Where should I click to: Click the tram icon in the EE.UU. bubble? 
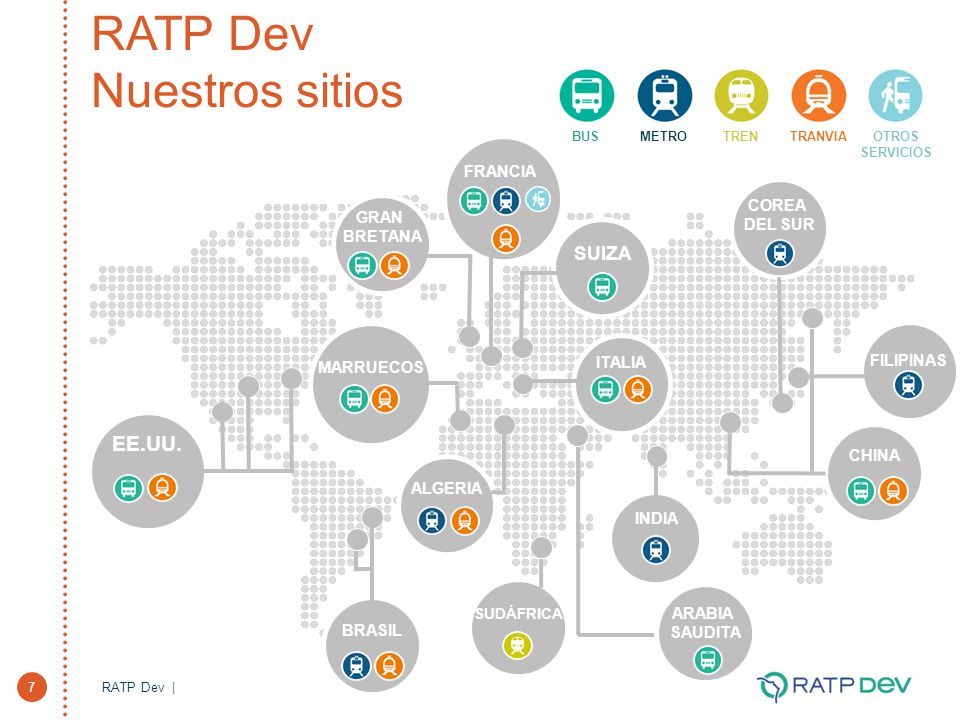pos(162,487)
